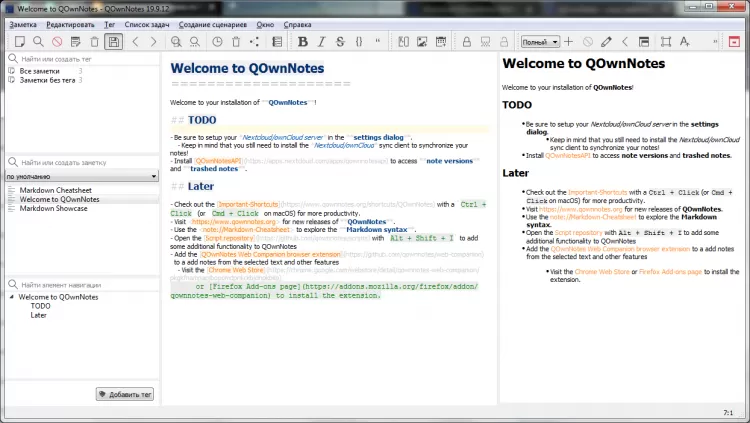Click the Добавить тег button
The height and width of the screenshot is (423, 750).
(x=124, y=395)
